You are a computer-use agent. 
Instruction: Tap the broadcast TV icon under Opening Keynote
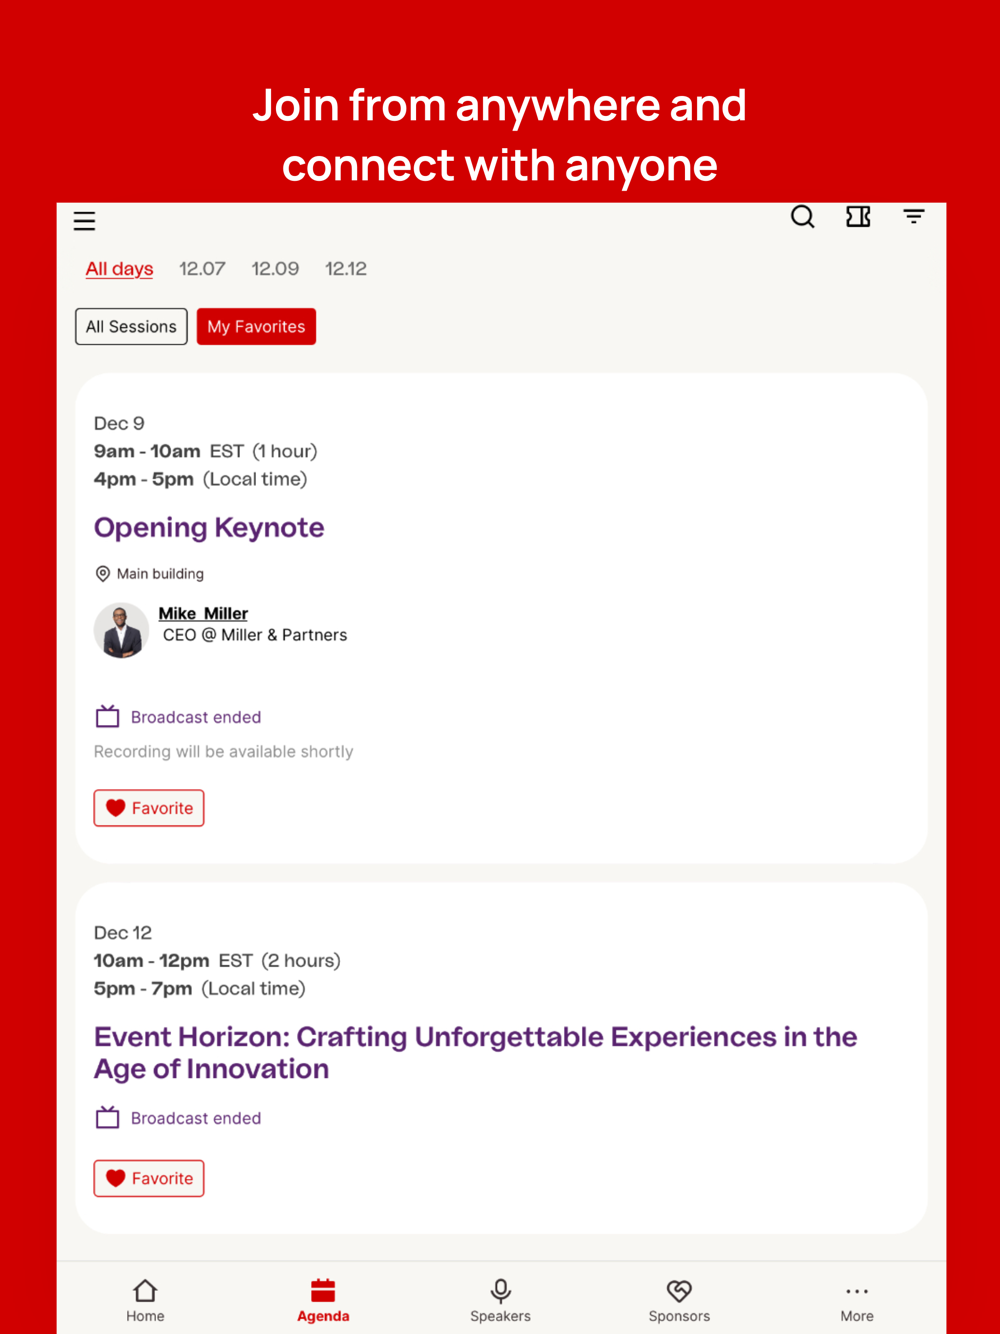point(107,717)
